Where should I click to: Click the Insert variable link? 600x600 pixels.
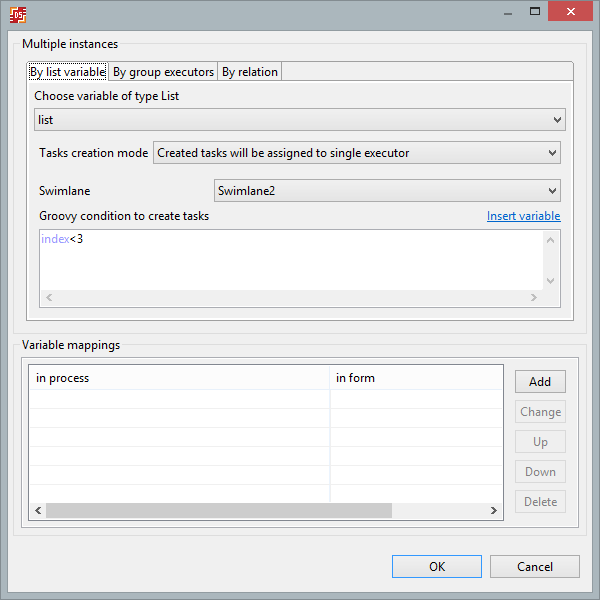523,216
